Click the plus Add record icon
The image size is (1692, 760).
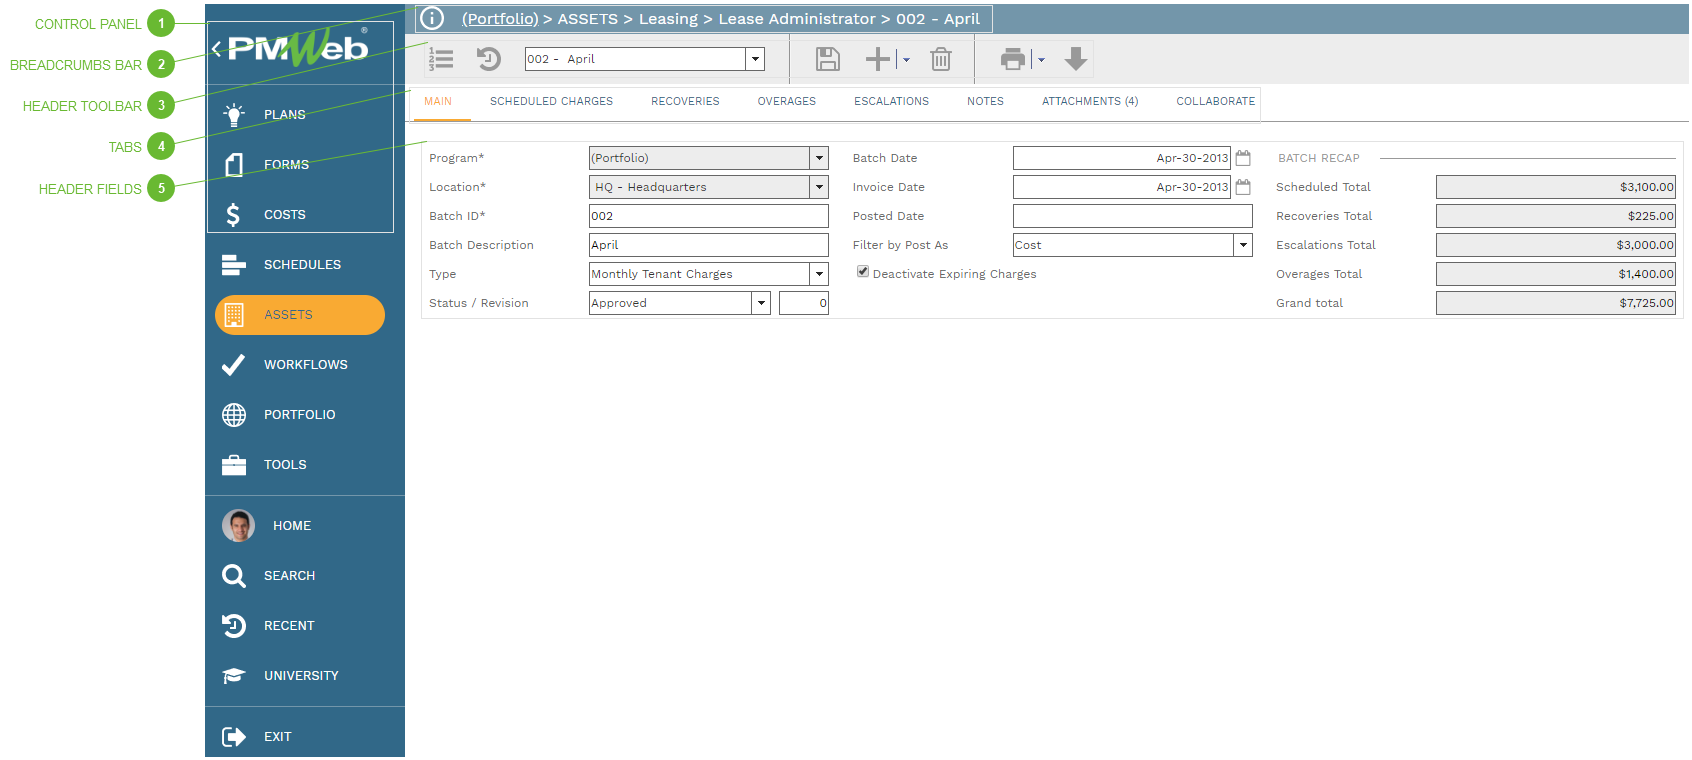[x=878, y=59]
